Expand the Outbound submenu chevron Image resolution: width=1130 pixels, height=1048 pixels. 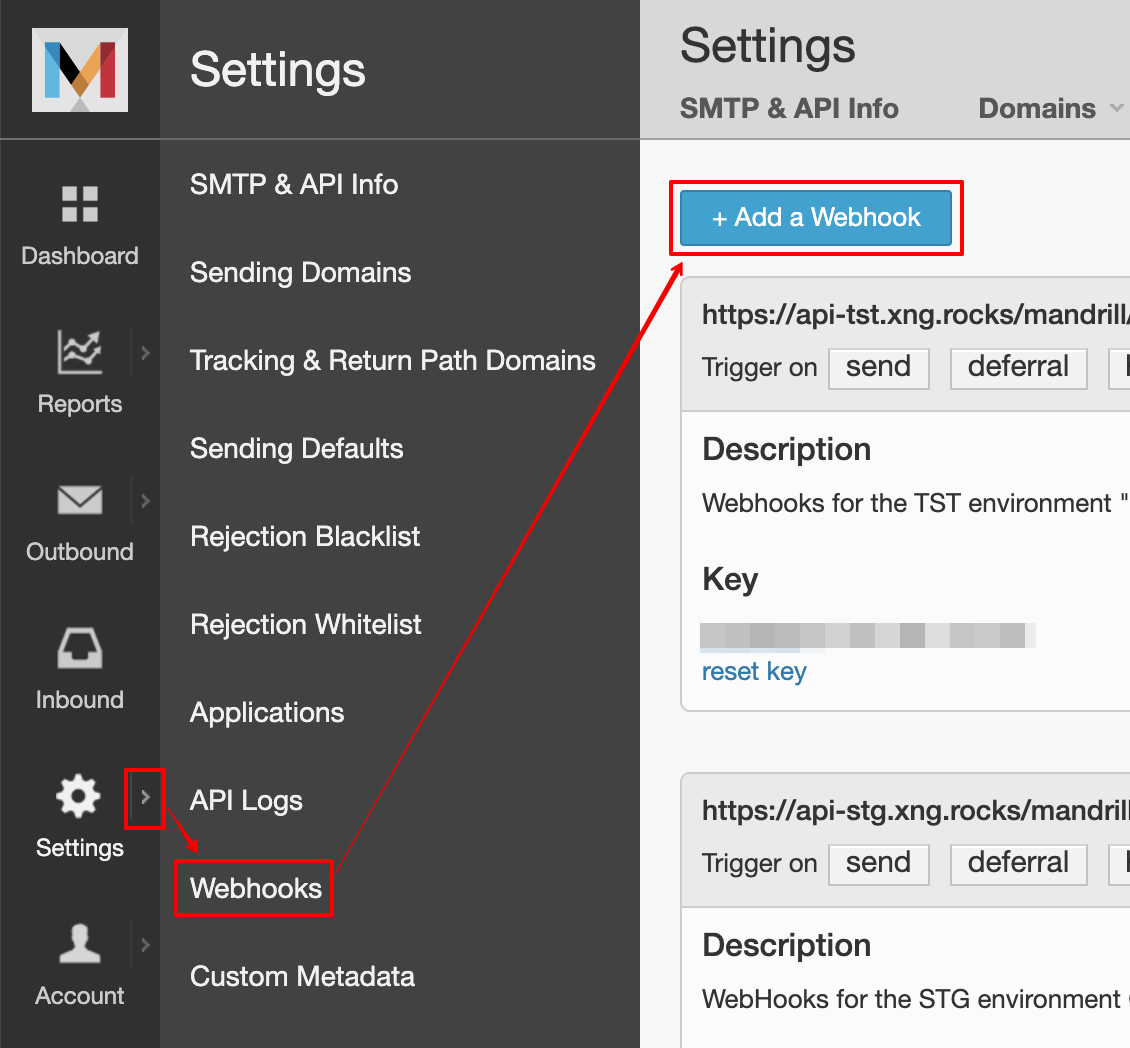pyautogui.click(x=146, y=500)
